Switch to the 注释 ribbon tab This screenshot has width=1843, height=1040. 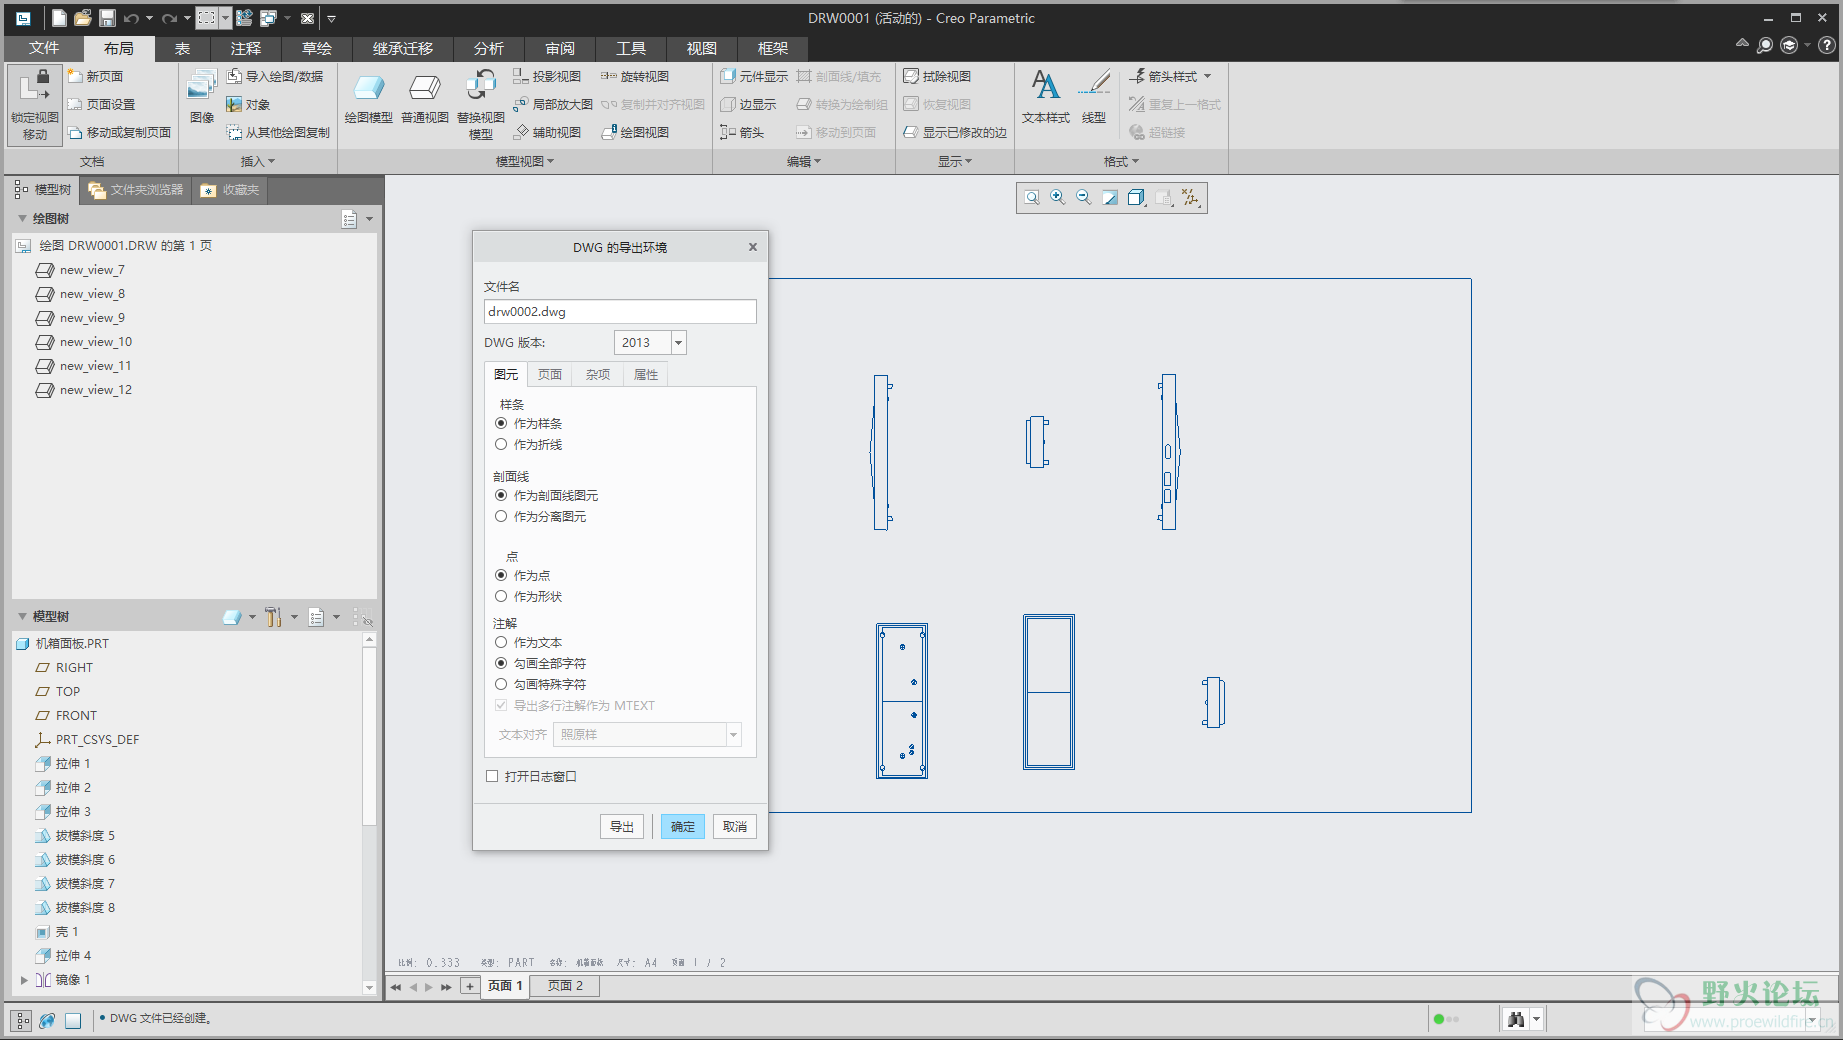click(246, 48)
